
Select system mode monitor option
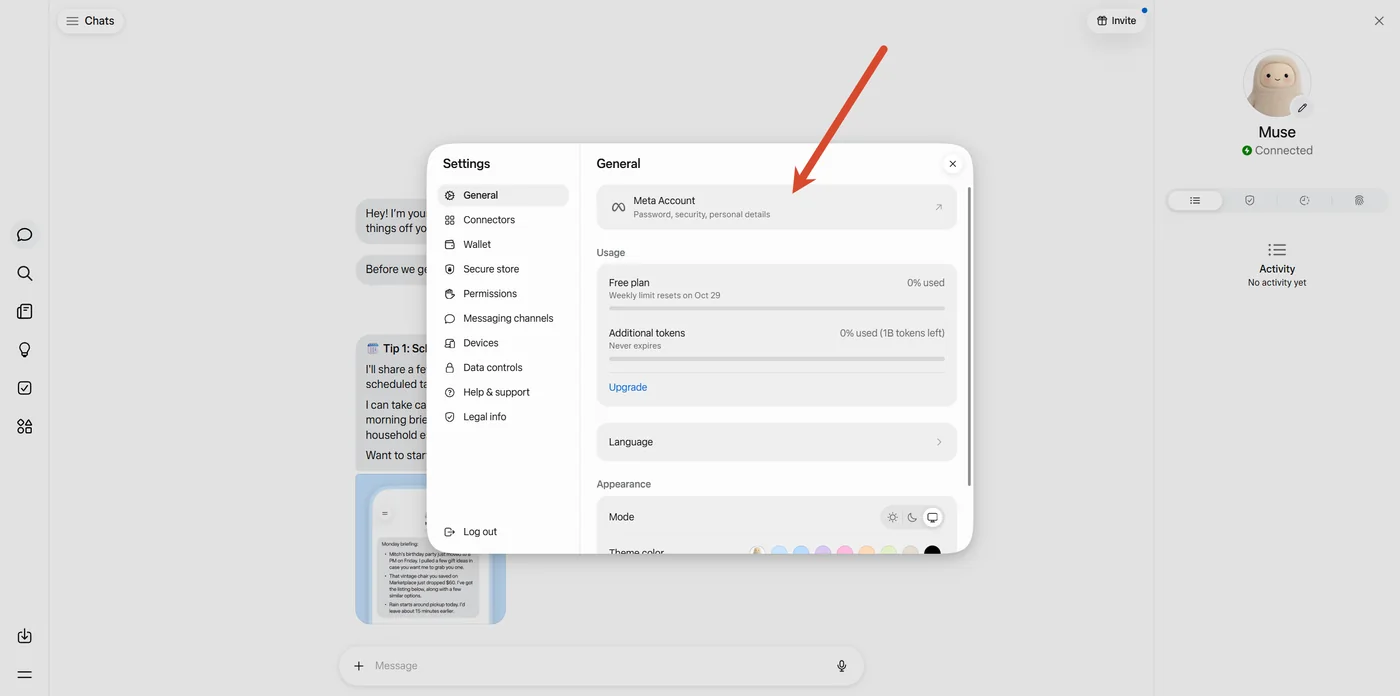pos(932,517)
